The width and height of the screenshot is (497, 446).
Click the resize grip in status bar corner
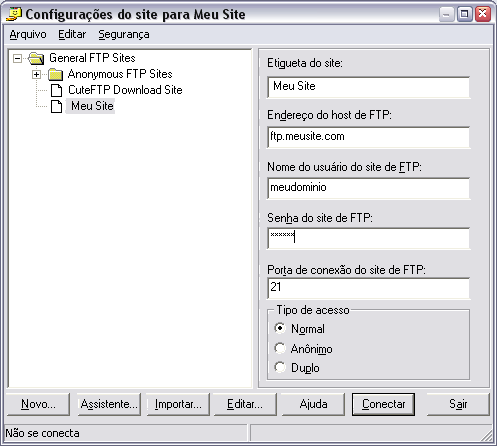point(486,435)
